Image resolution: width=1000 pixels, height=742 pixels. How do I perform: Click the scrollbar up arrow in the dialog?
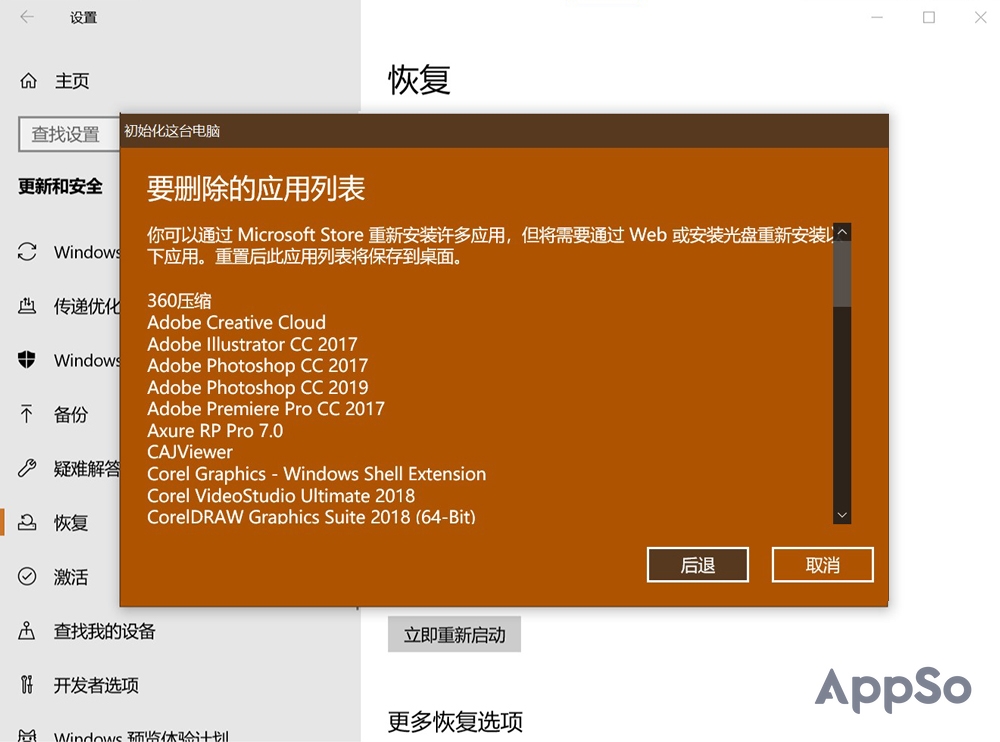point(842,231)
